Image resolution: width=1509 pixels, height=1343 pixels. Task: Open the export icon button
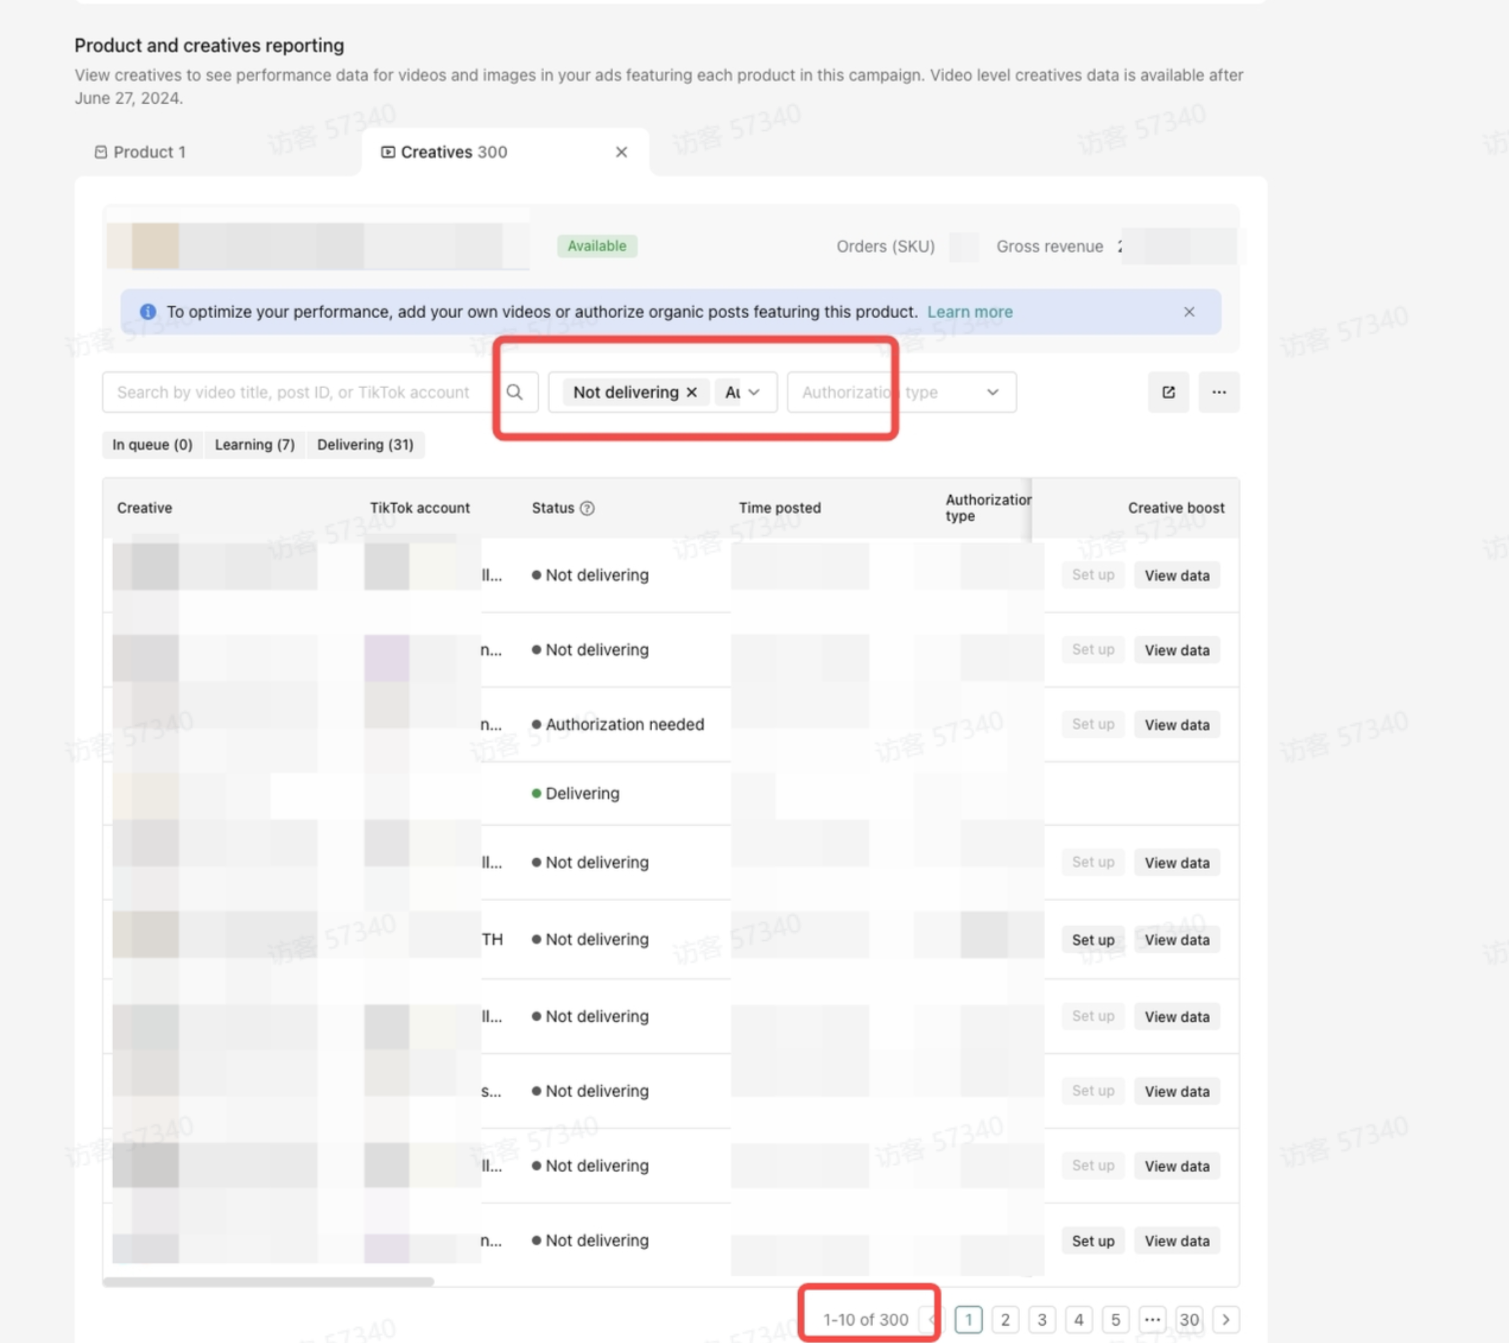tap(1168, 392)
